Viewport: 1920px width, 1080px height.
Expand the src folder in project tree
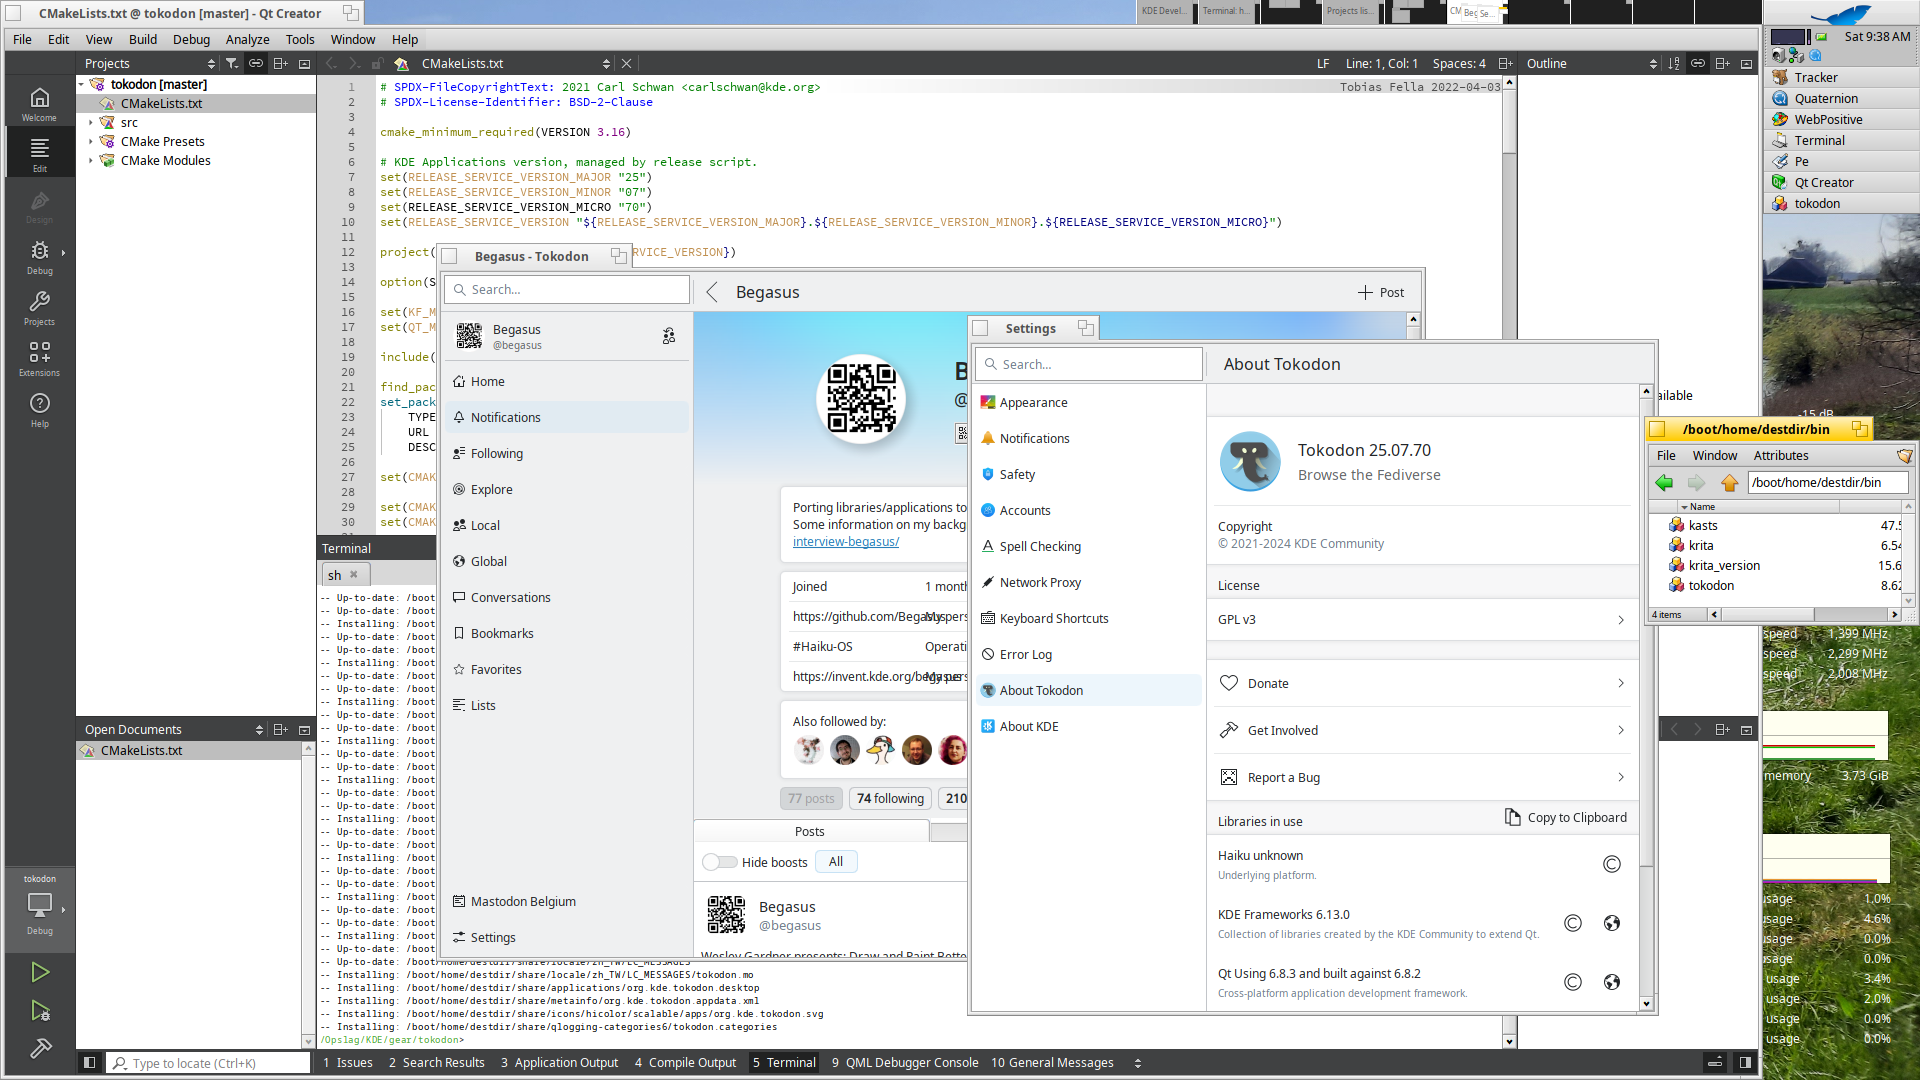point(91,123)
